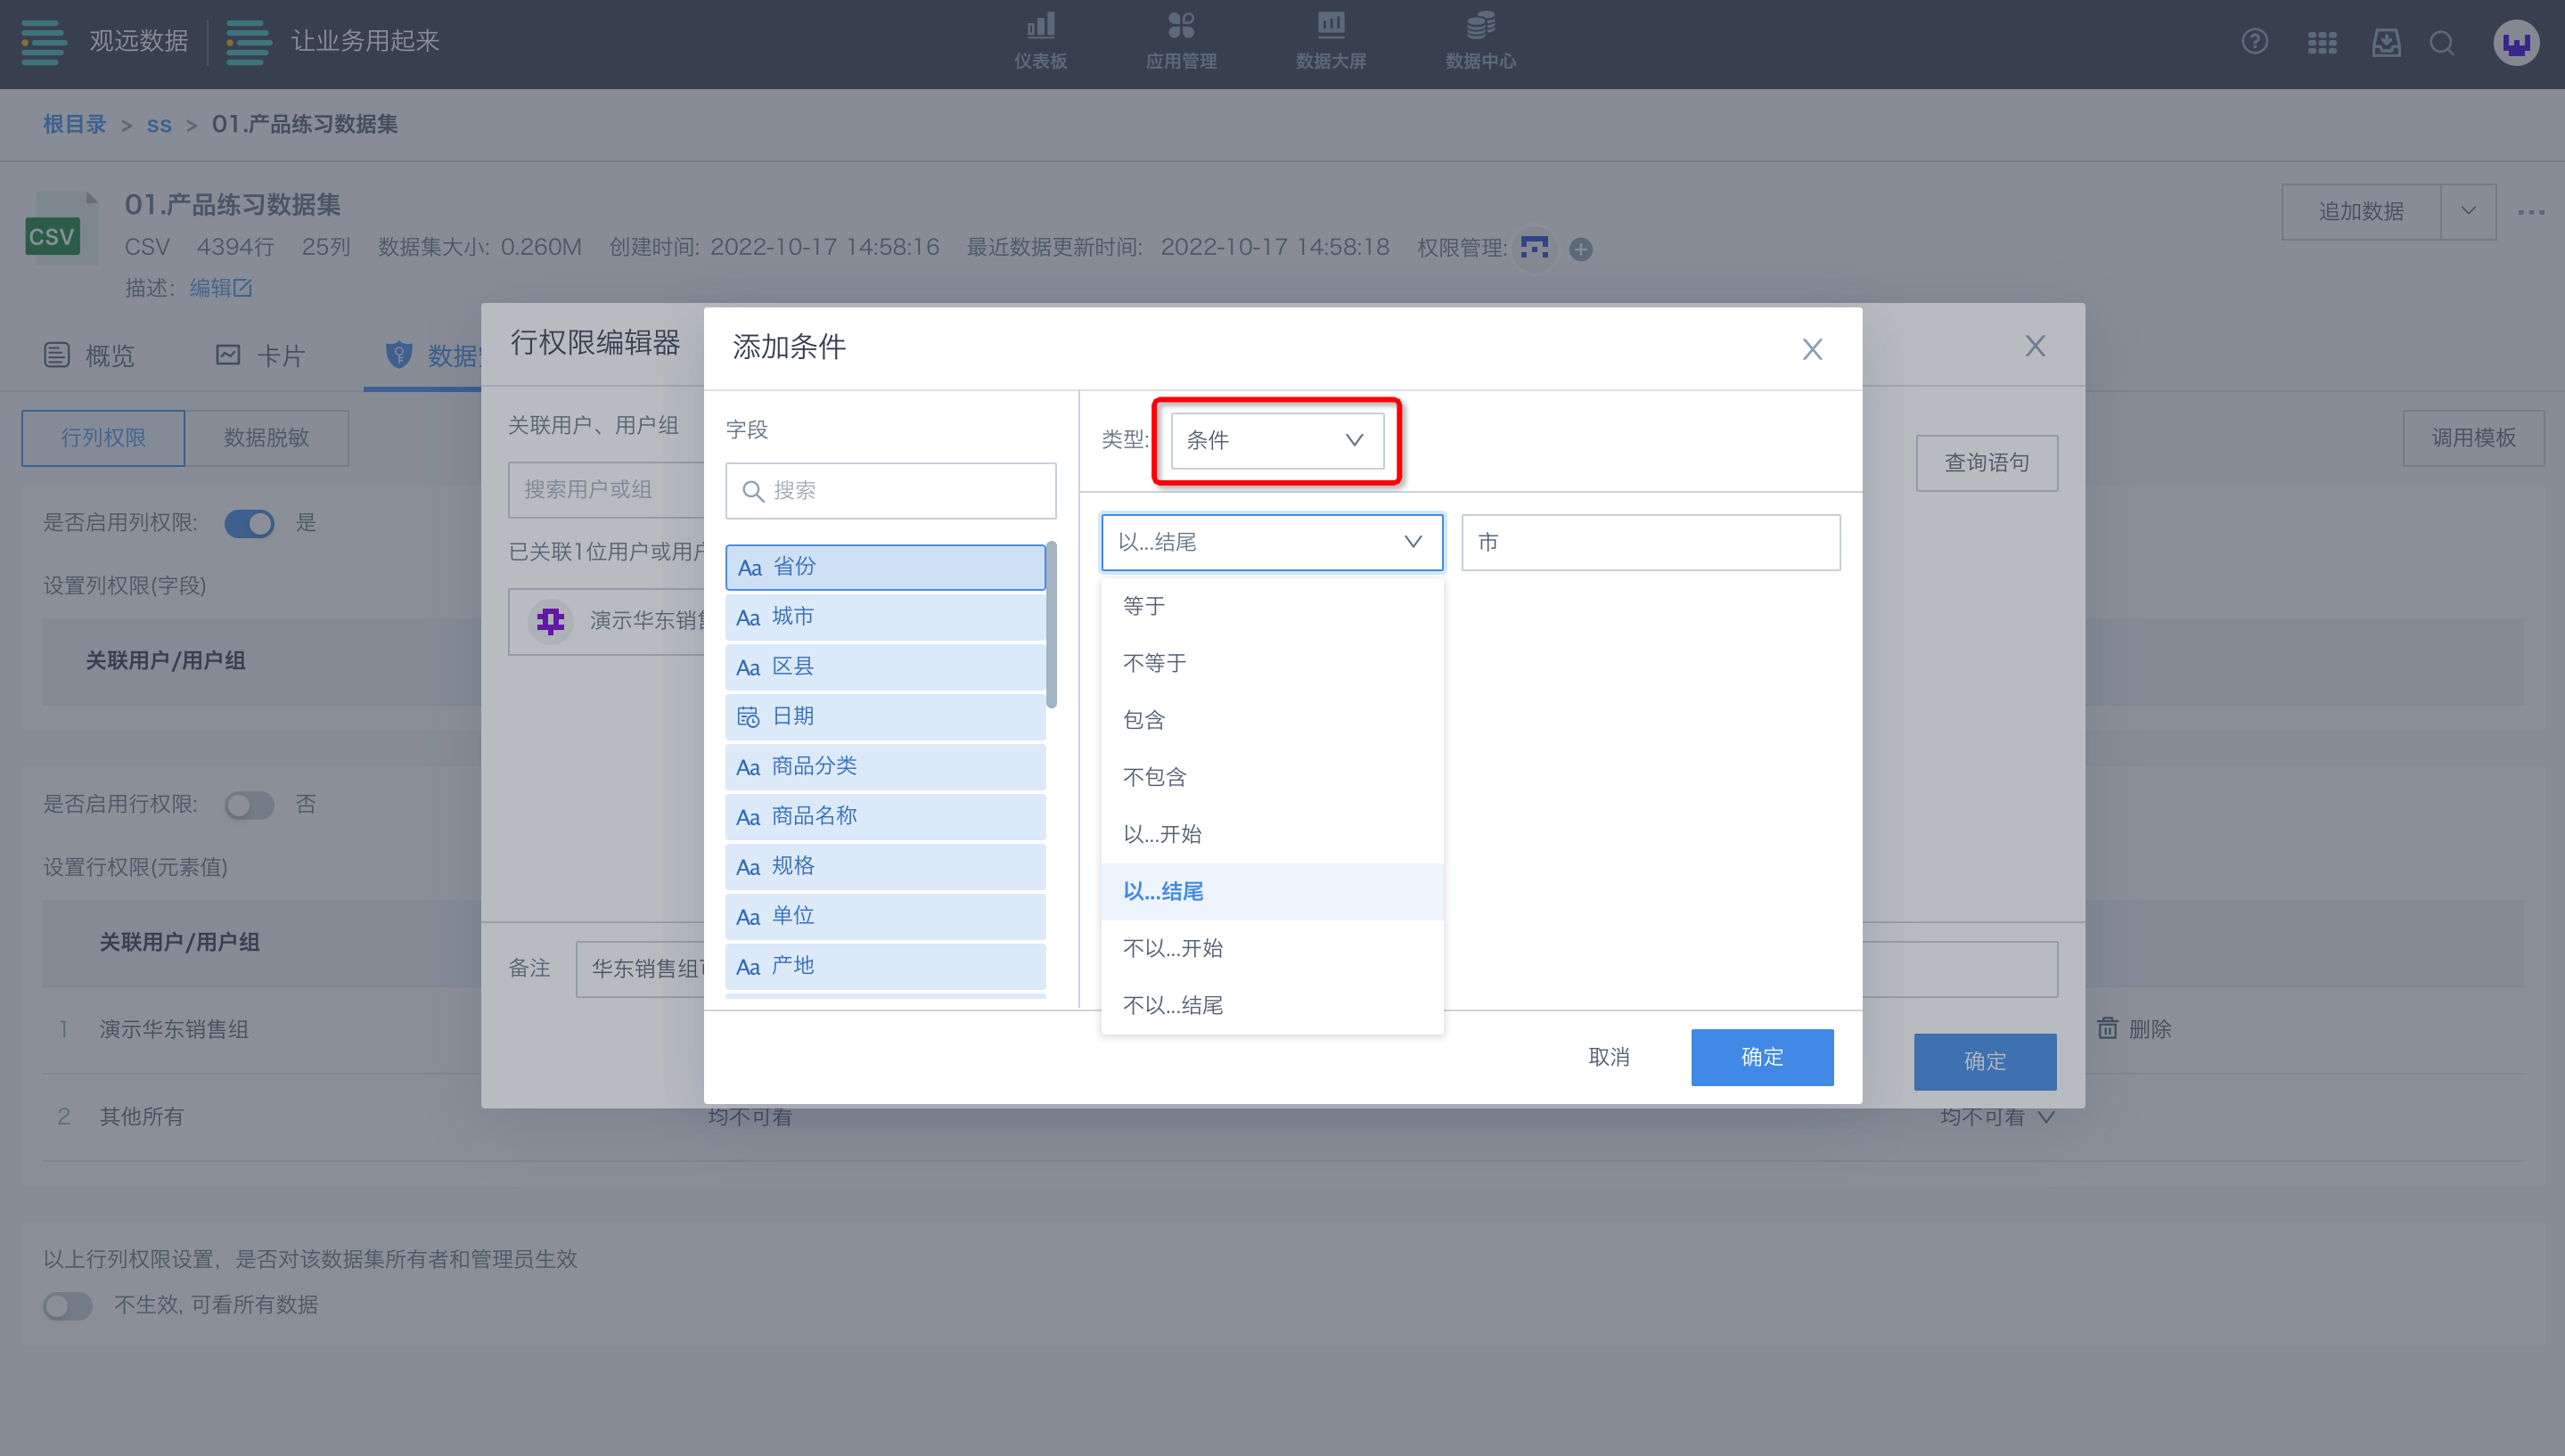The image size is (2565, 1456).
Task: Select the 日期 field
Action: point(885,717)
